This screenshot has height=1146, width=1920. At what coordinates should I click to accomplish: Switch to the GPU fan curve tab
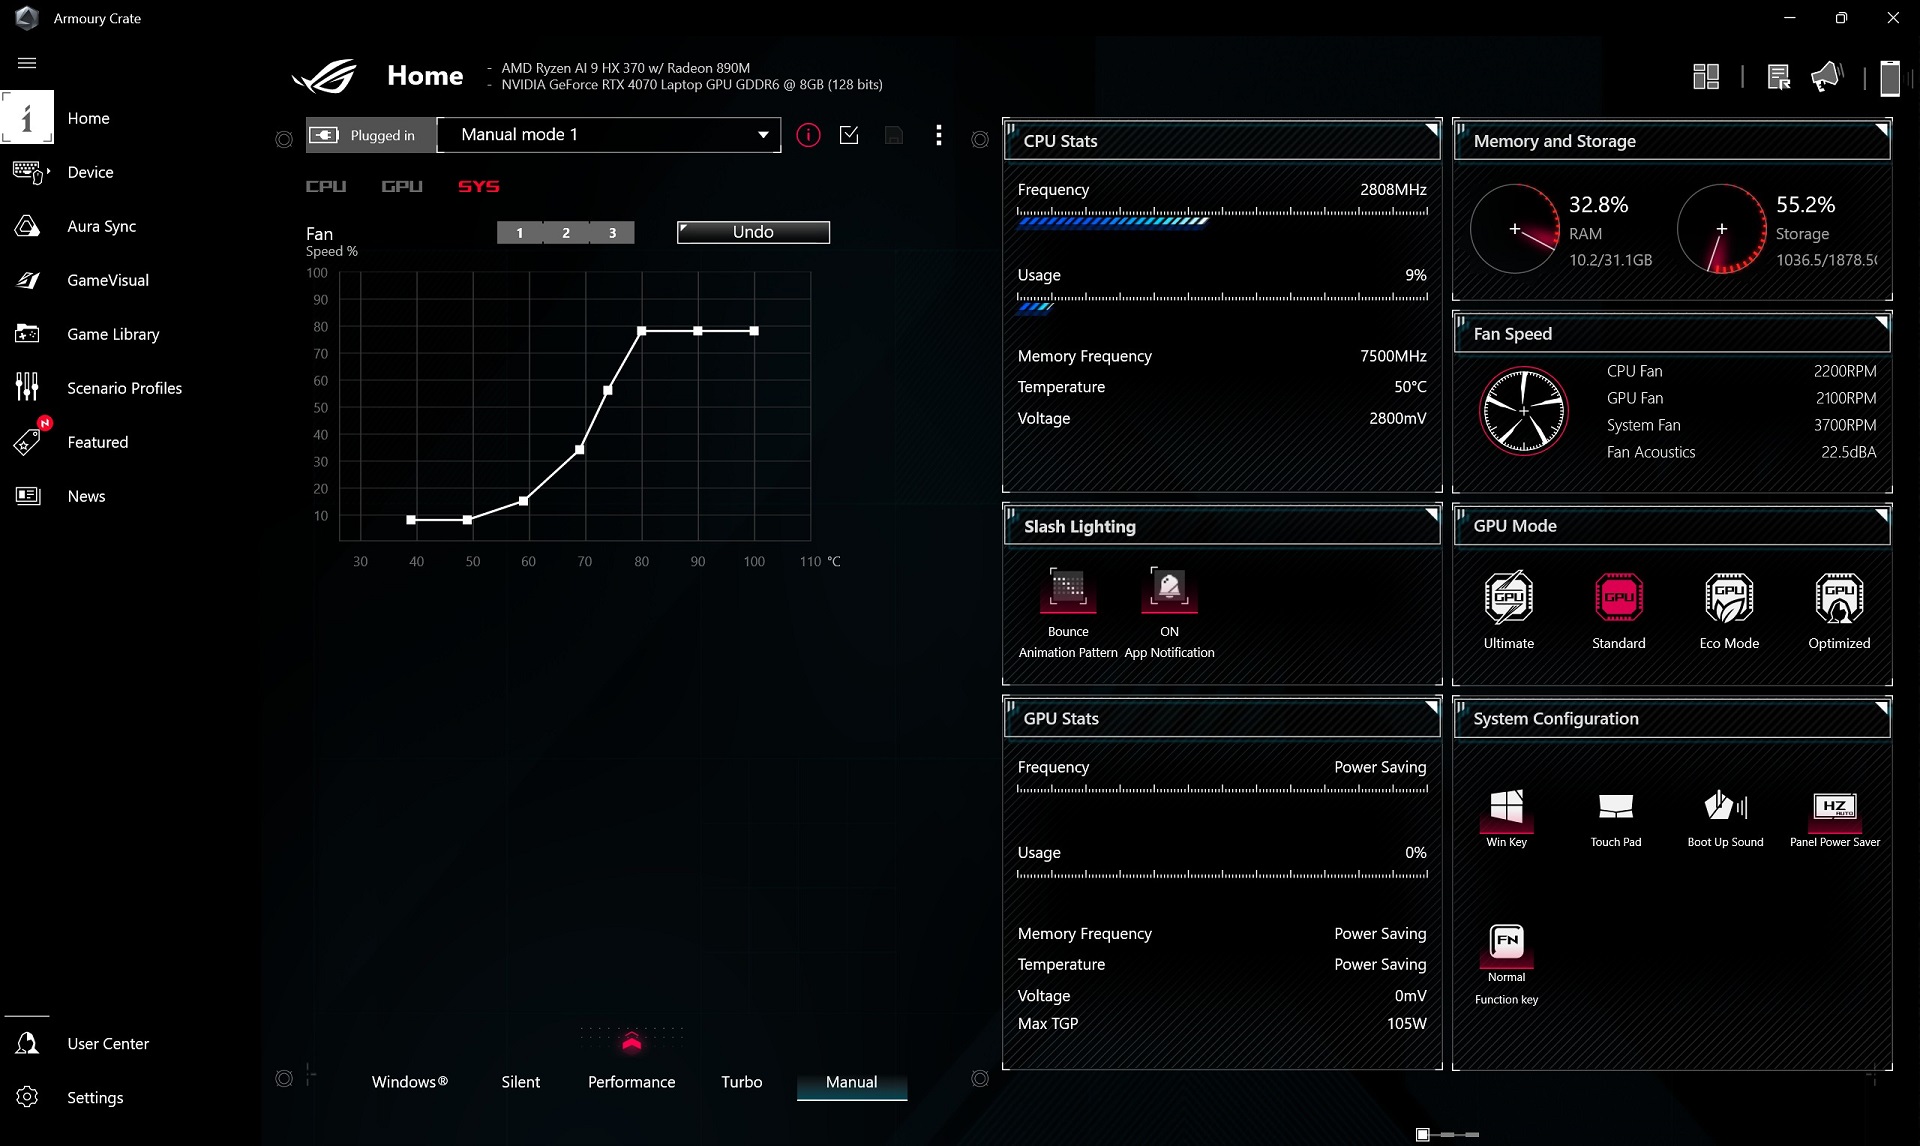point(402,187)
